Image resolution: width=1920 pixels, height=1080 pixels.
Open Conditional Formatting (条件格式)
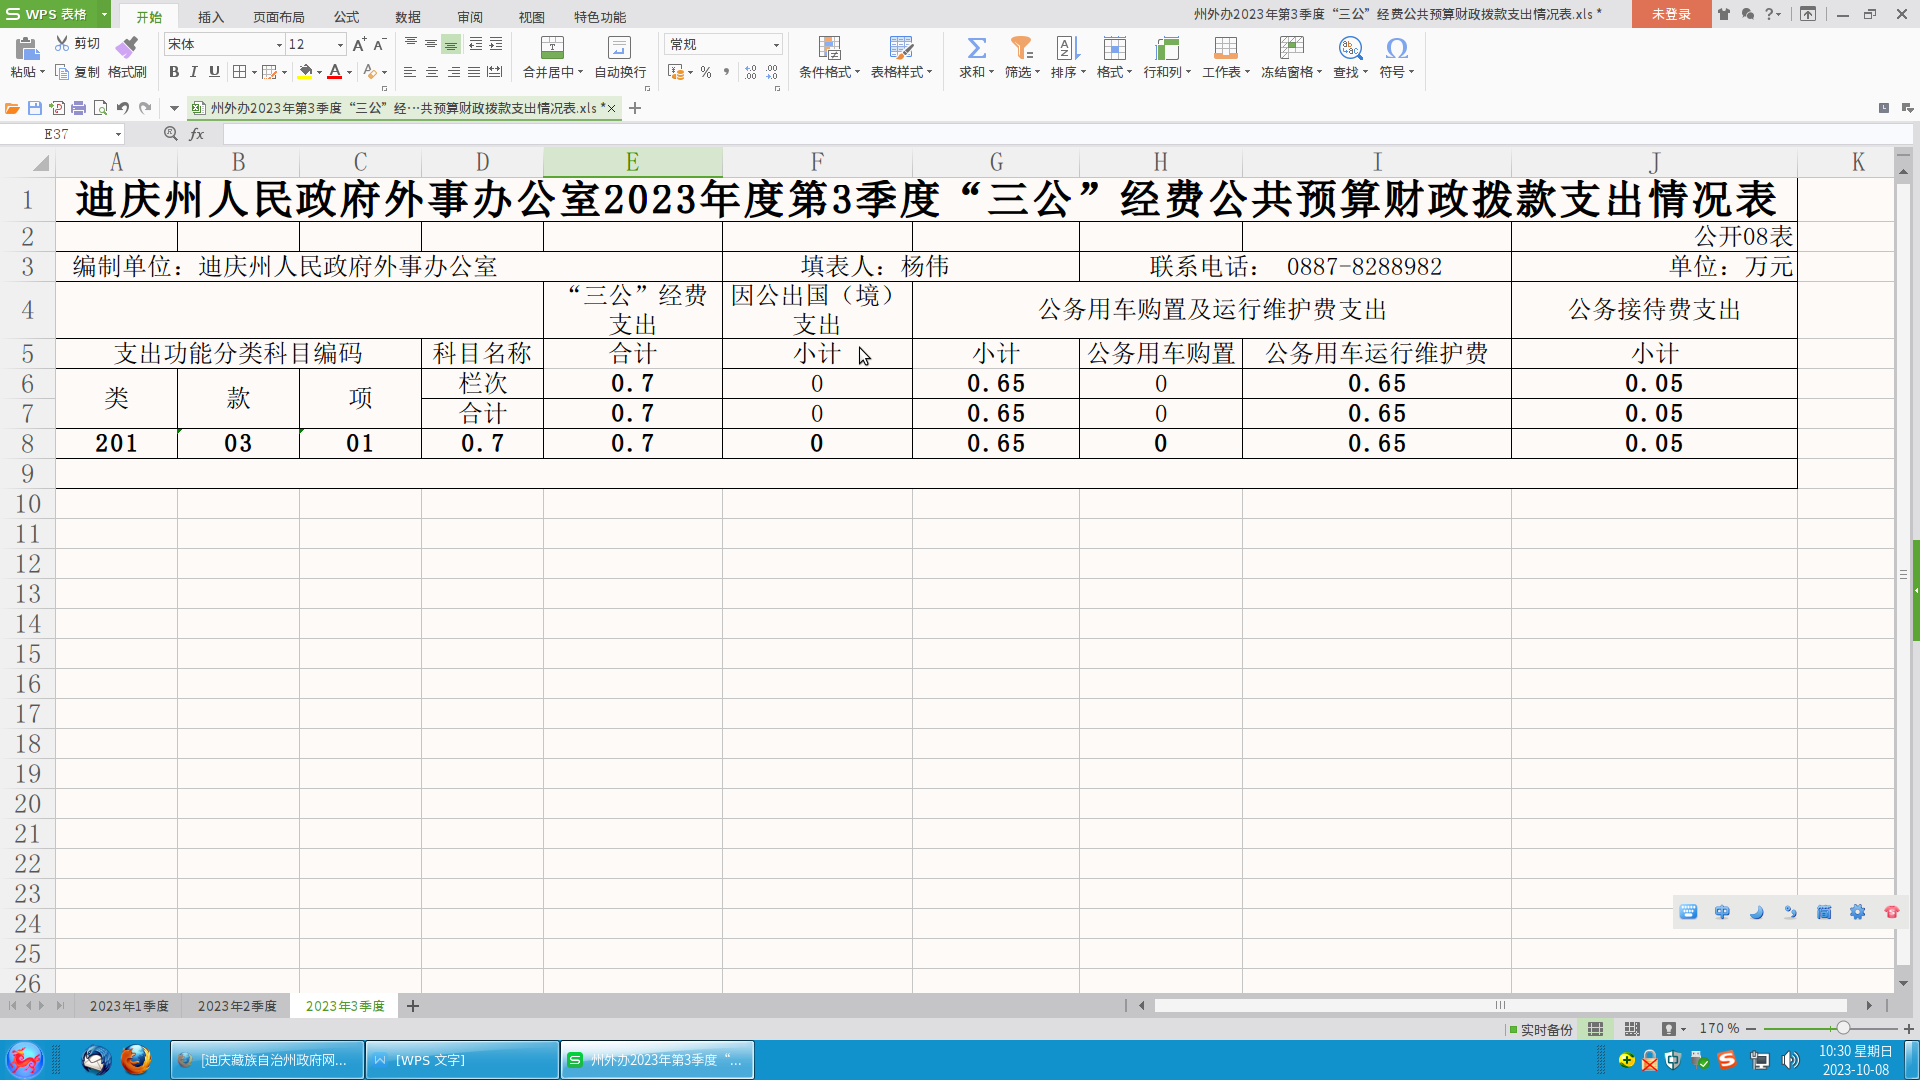tap(828, 57)
